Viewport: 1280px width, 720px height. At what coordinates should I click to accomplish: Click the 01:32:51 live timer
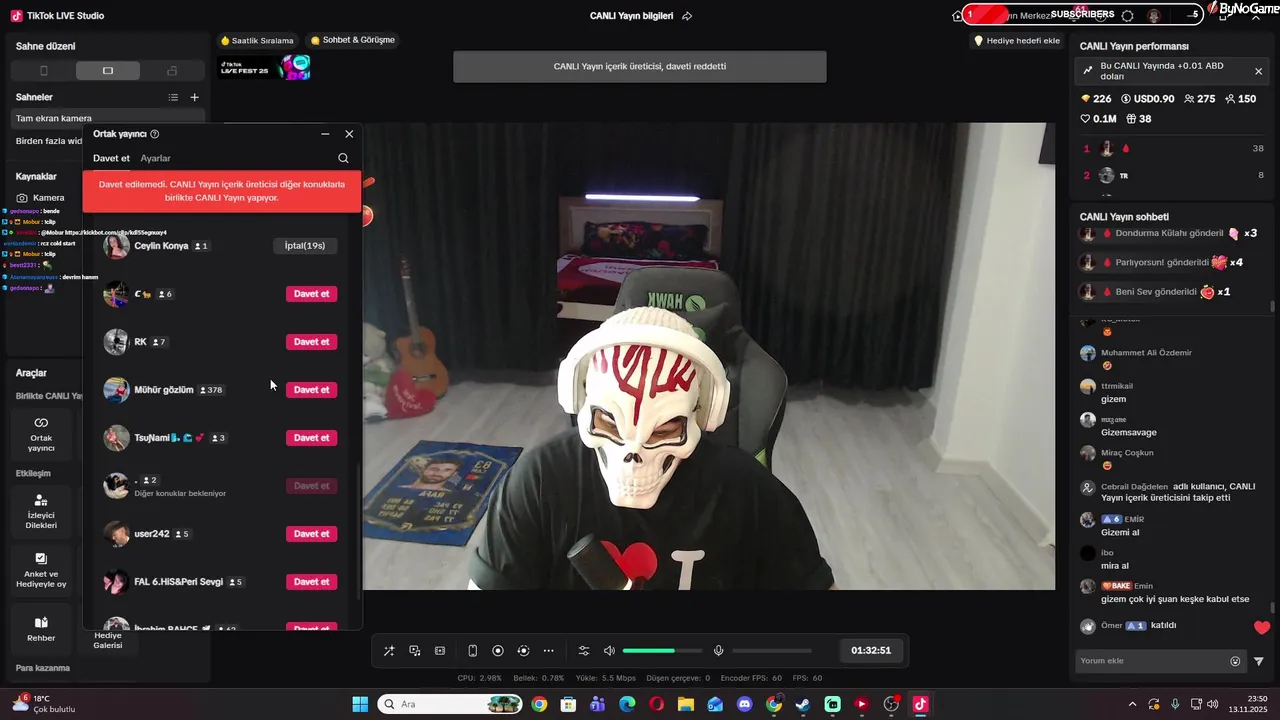(x=871, y=651)
